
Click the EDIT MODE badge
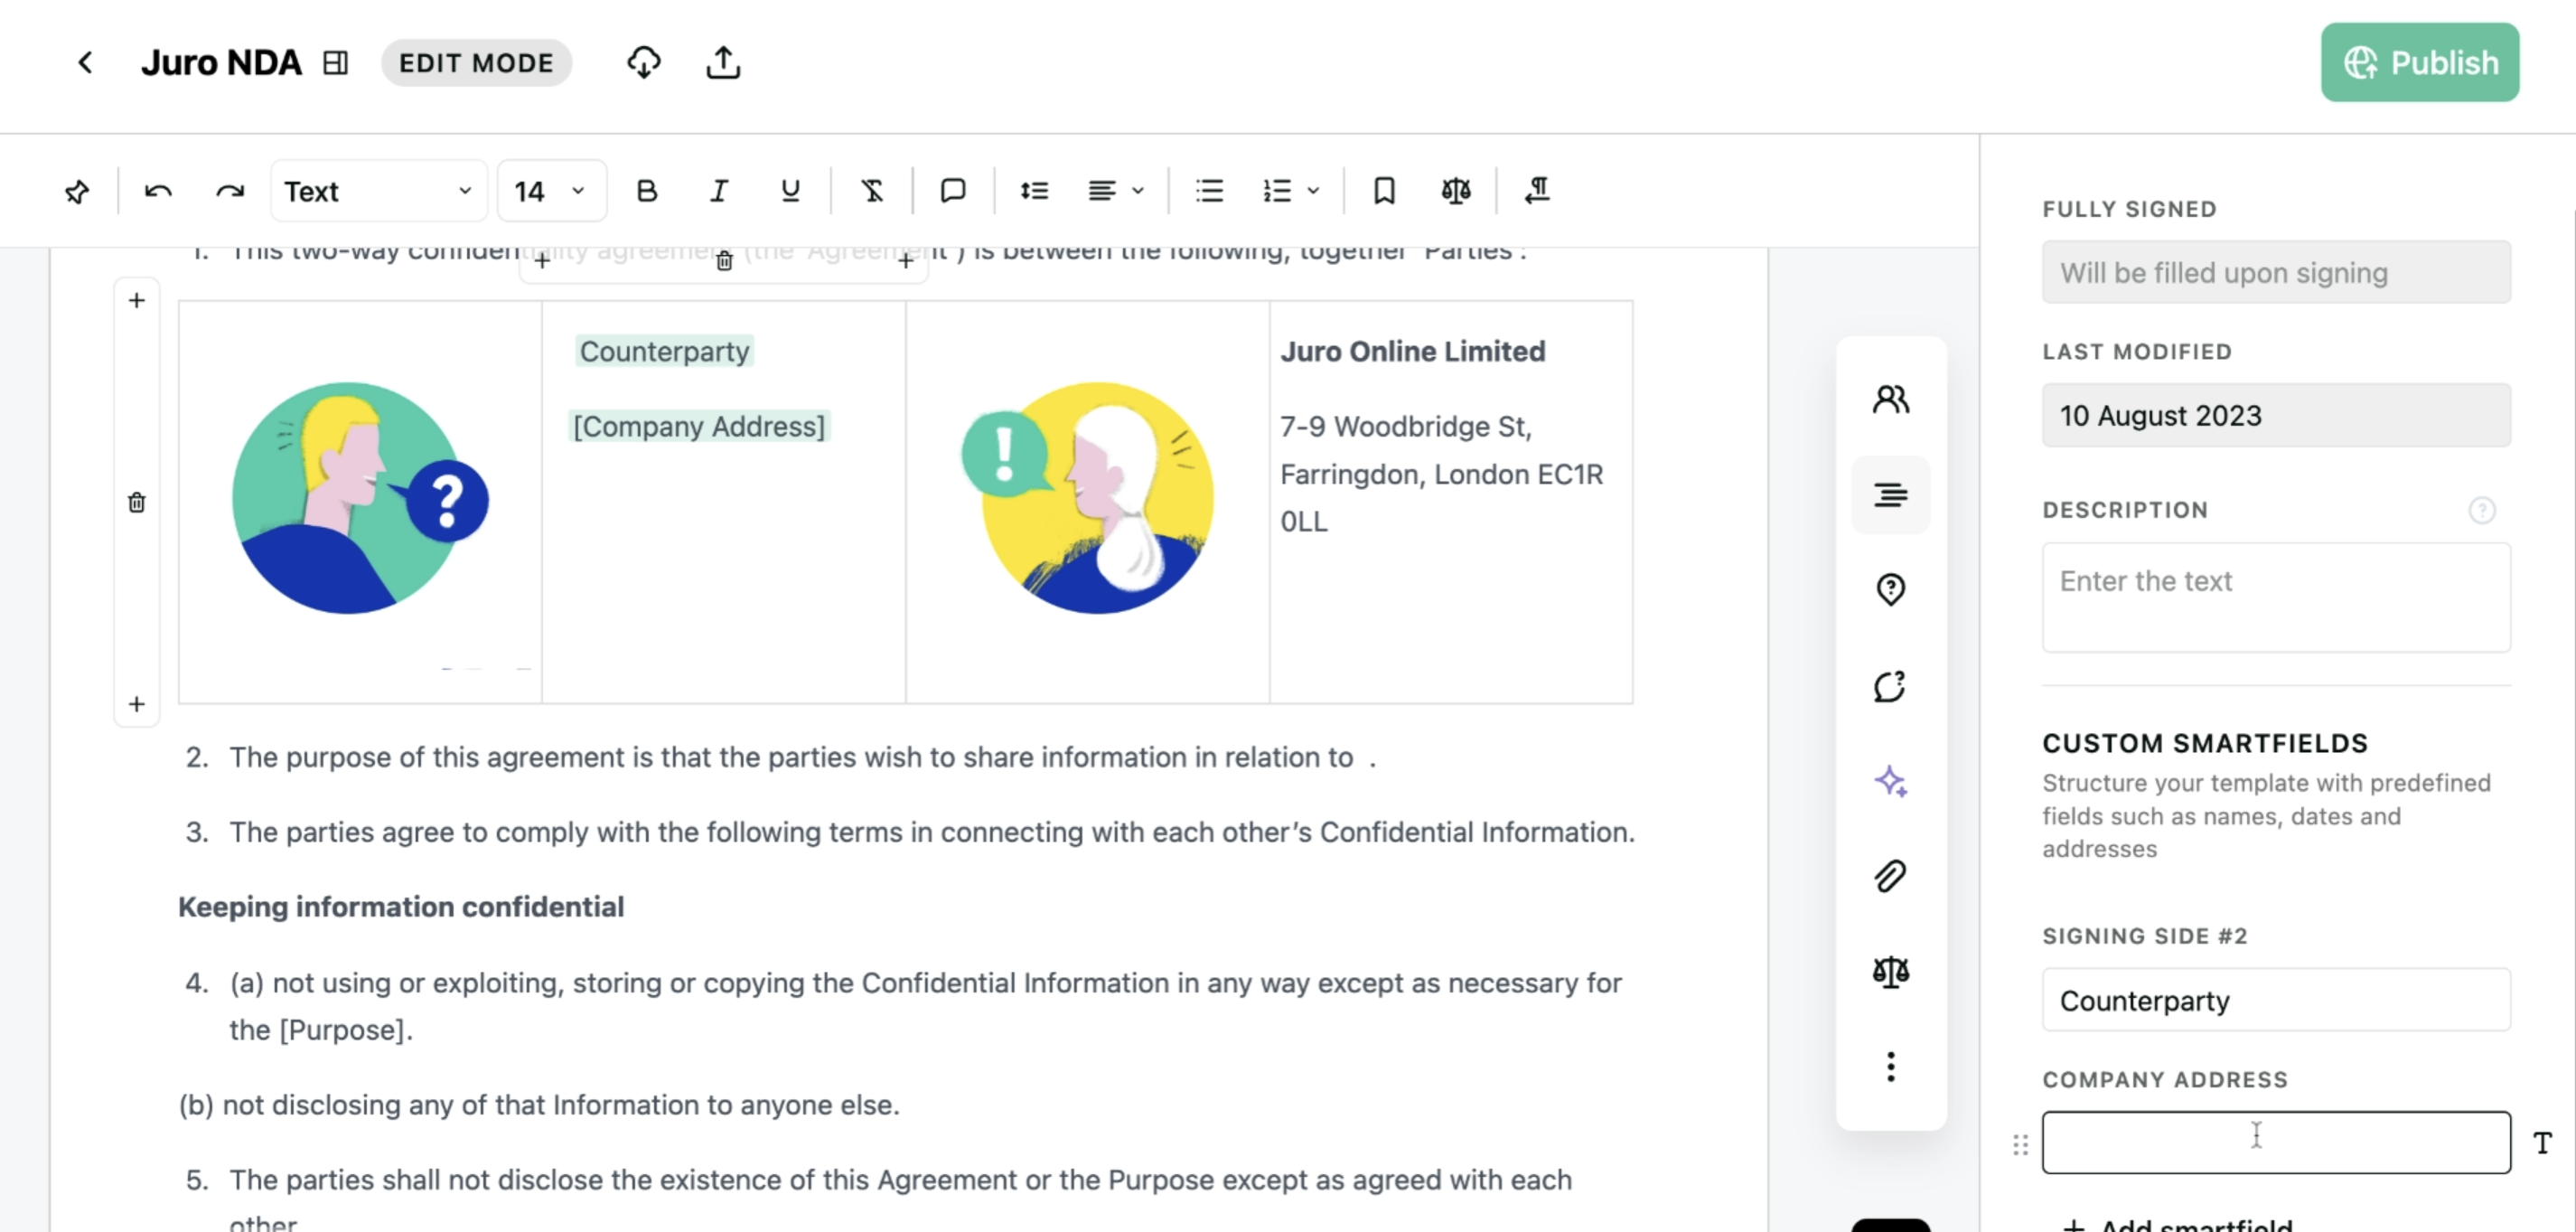pos(476,62)
